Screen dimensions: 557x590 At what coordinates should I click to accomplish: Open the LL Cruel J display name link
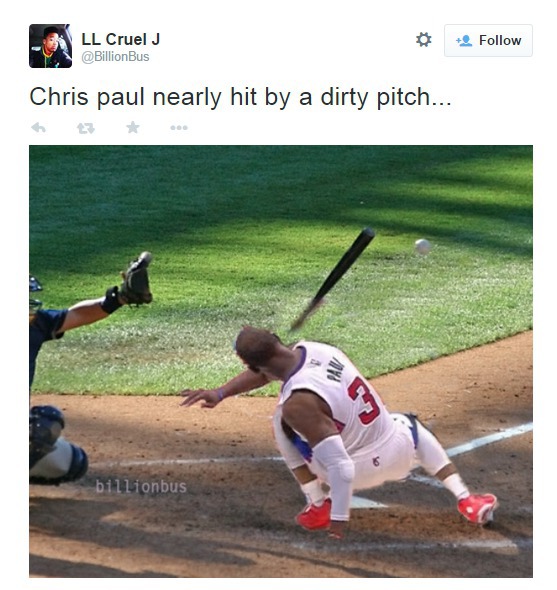coord(121,39)
